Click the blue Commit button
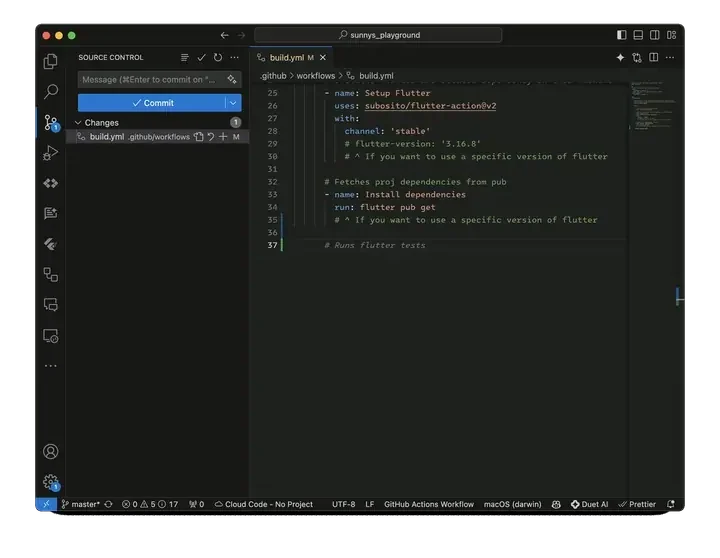This screenshot has width=720, height=558. (152, 103)
